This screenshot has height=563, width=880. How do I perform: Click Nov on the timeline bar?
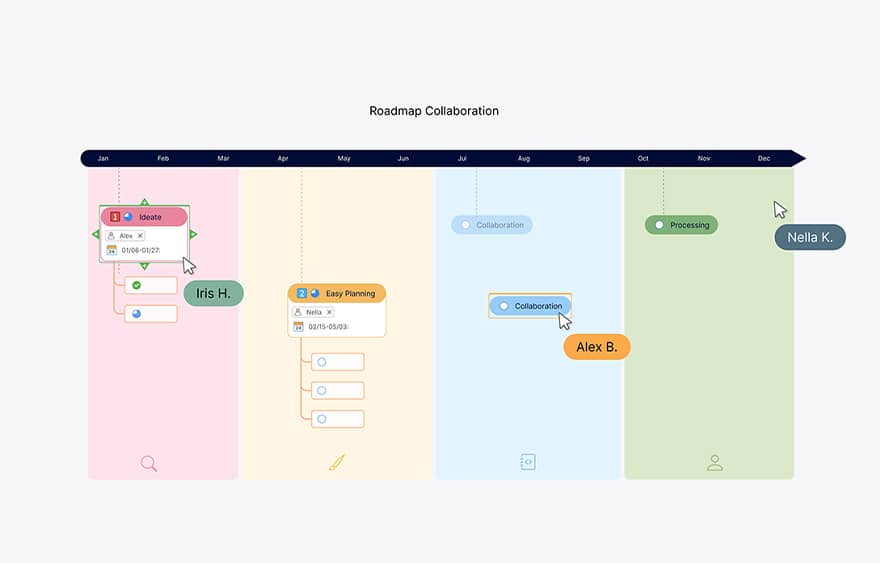tap(704, 158)
